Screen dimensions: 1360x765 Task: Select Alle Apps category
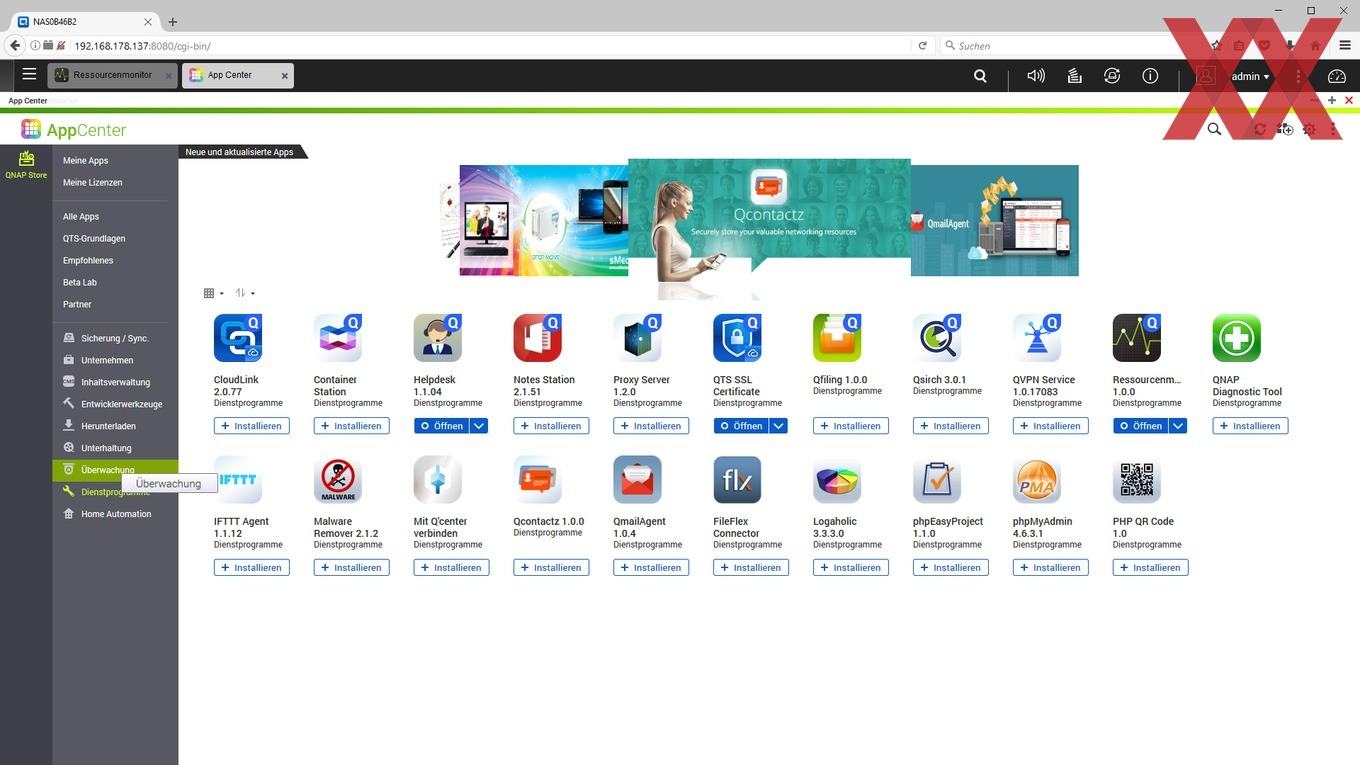pos(81,216)
